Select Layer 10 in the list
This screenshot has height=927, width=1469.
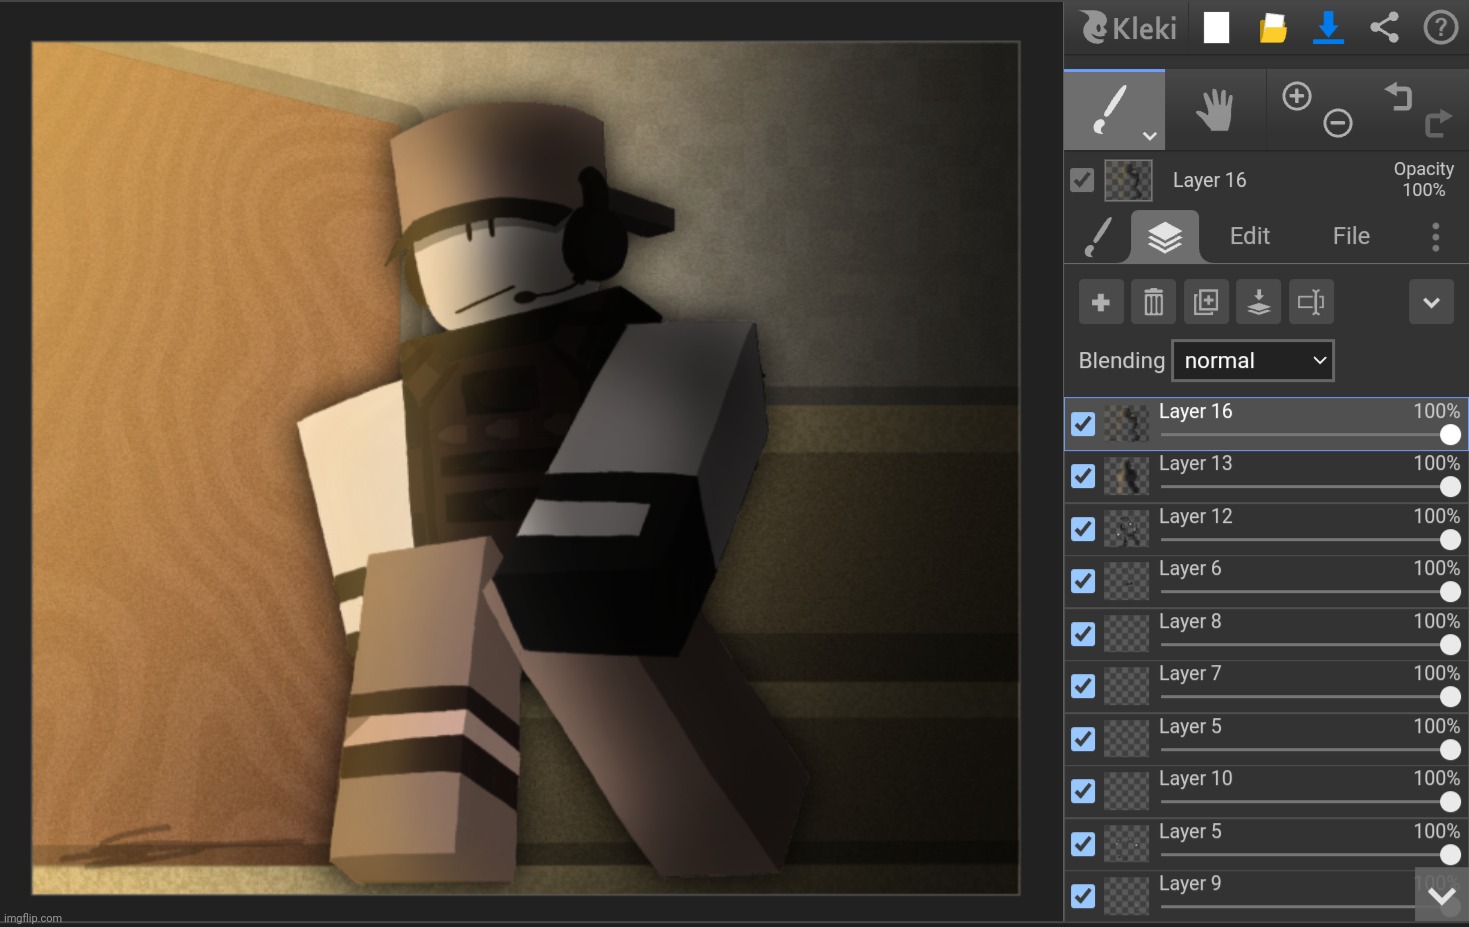tap(1266, 791)
